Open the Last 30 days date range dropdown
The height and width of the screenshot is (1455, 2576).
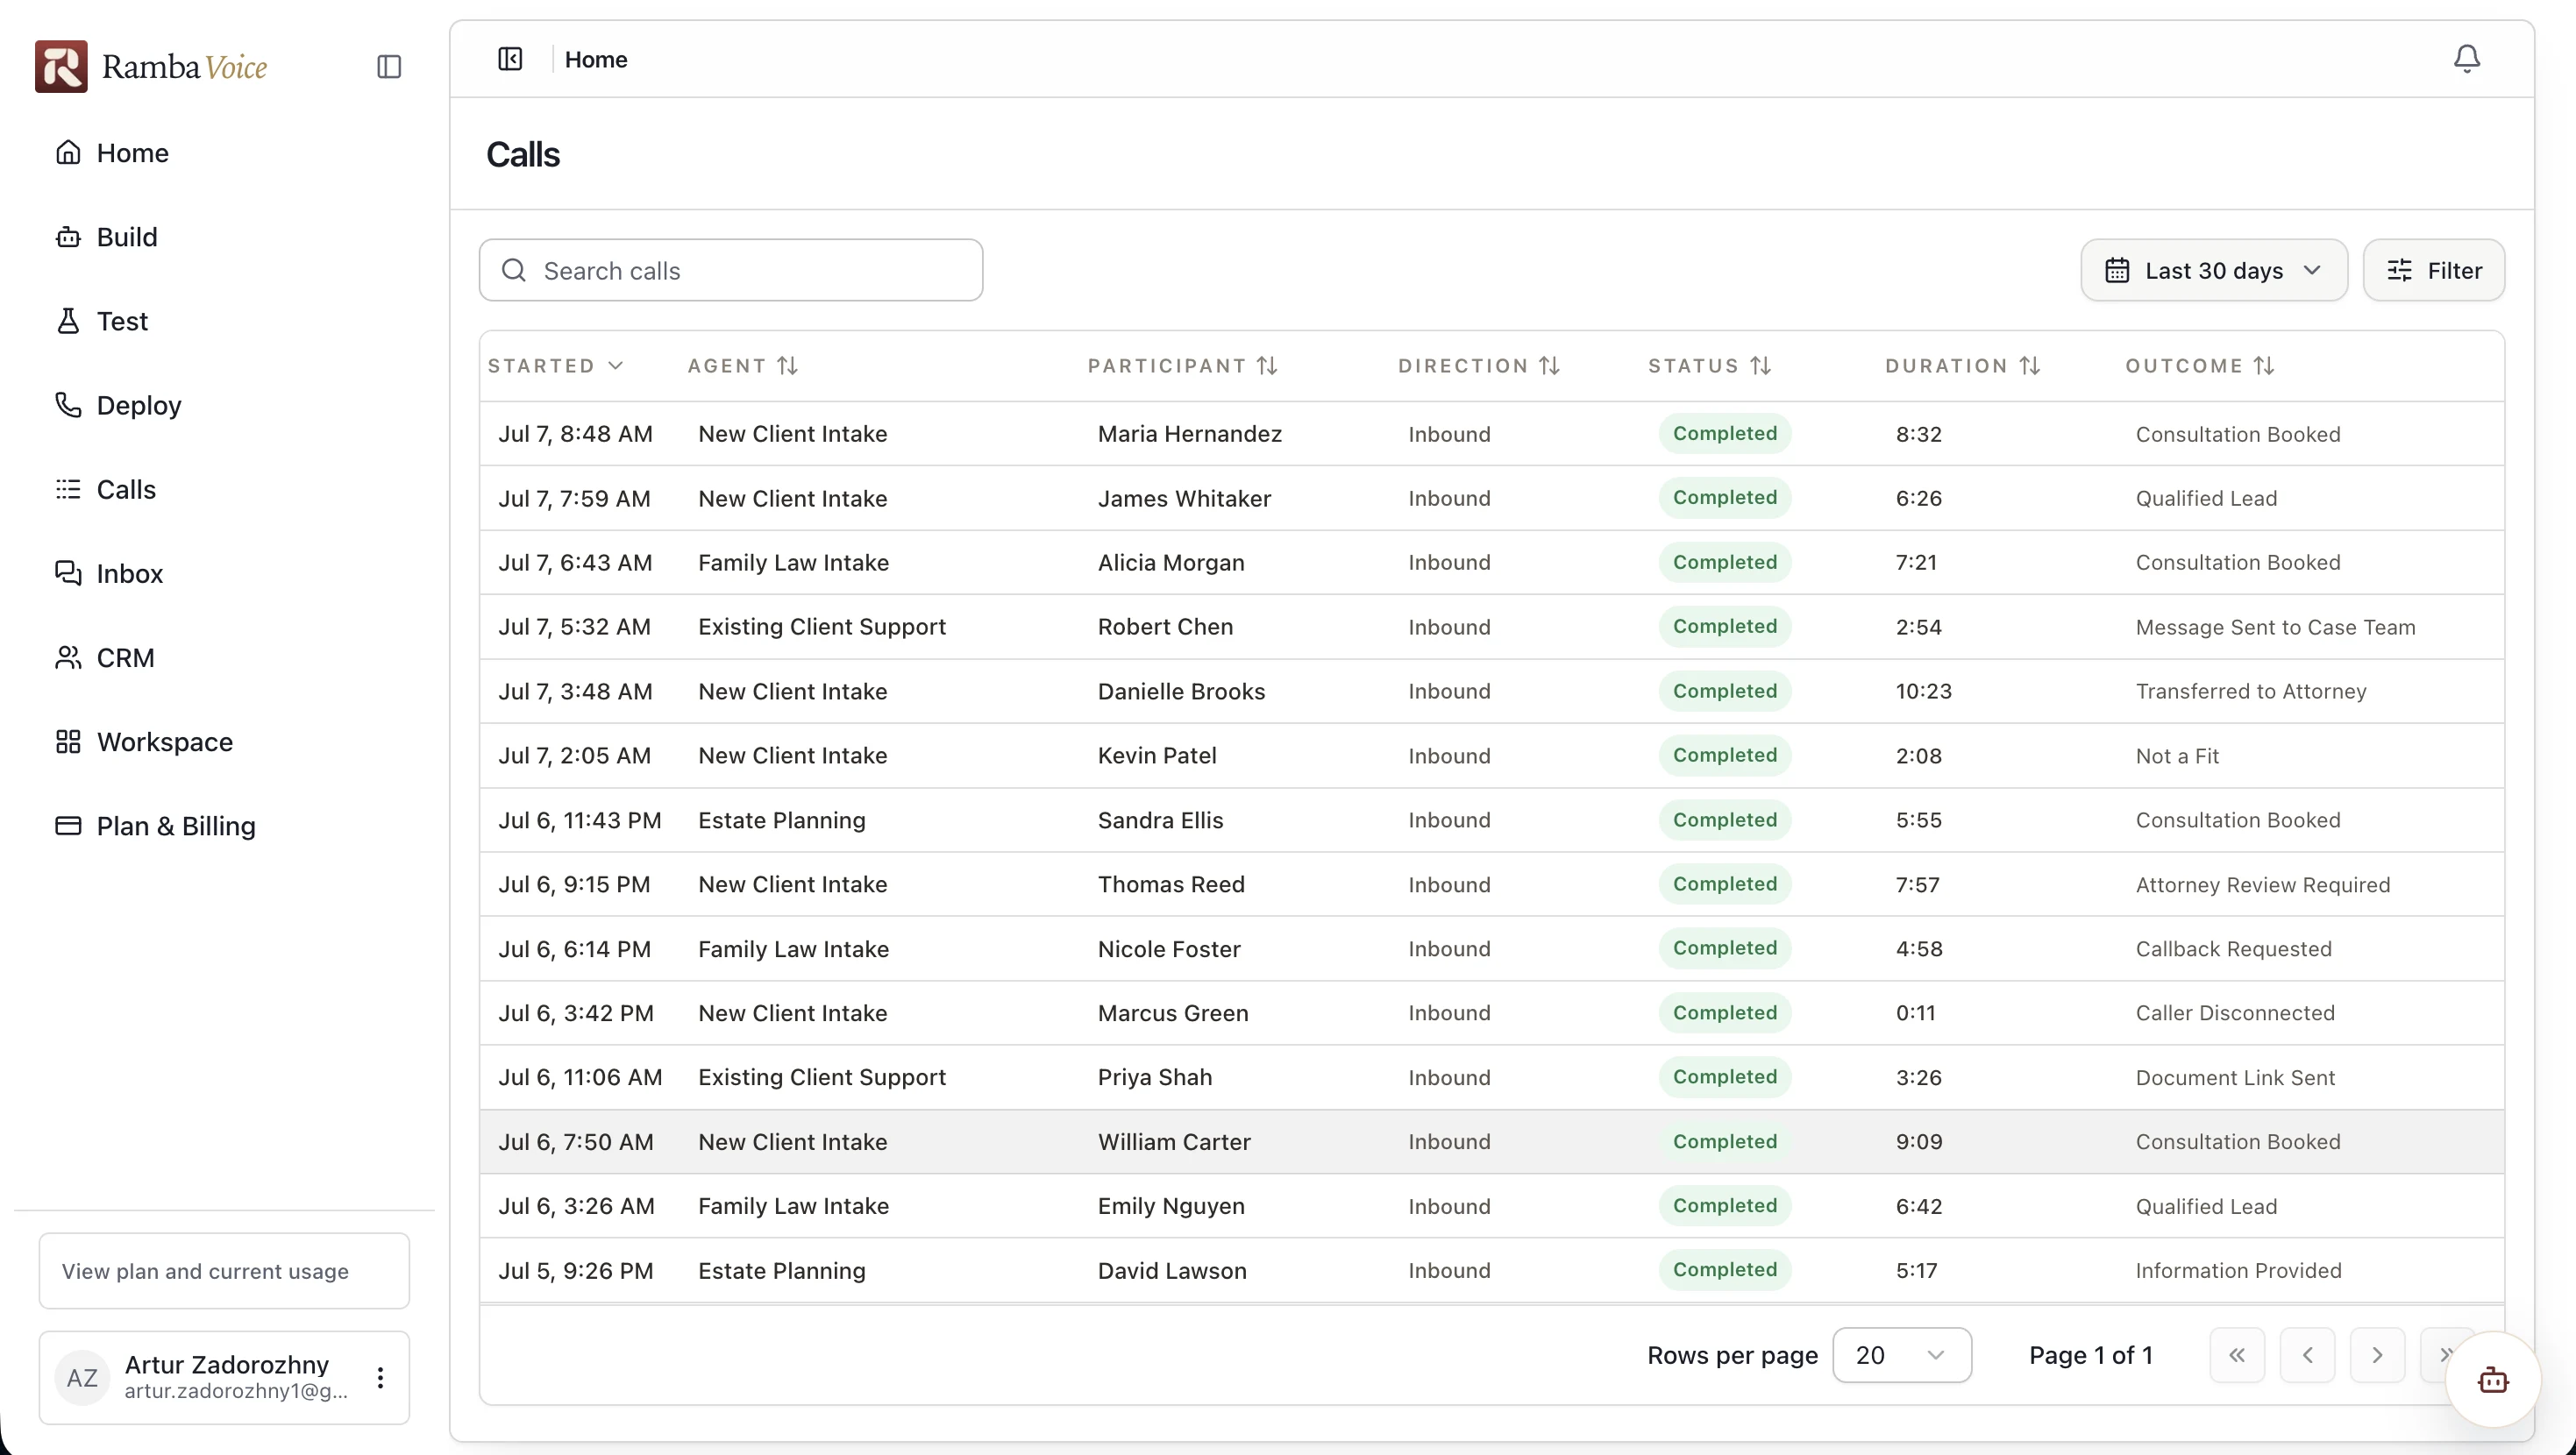pos(2214,270)
